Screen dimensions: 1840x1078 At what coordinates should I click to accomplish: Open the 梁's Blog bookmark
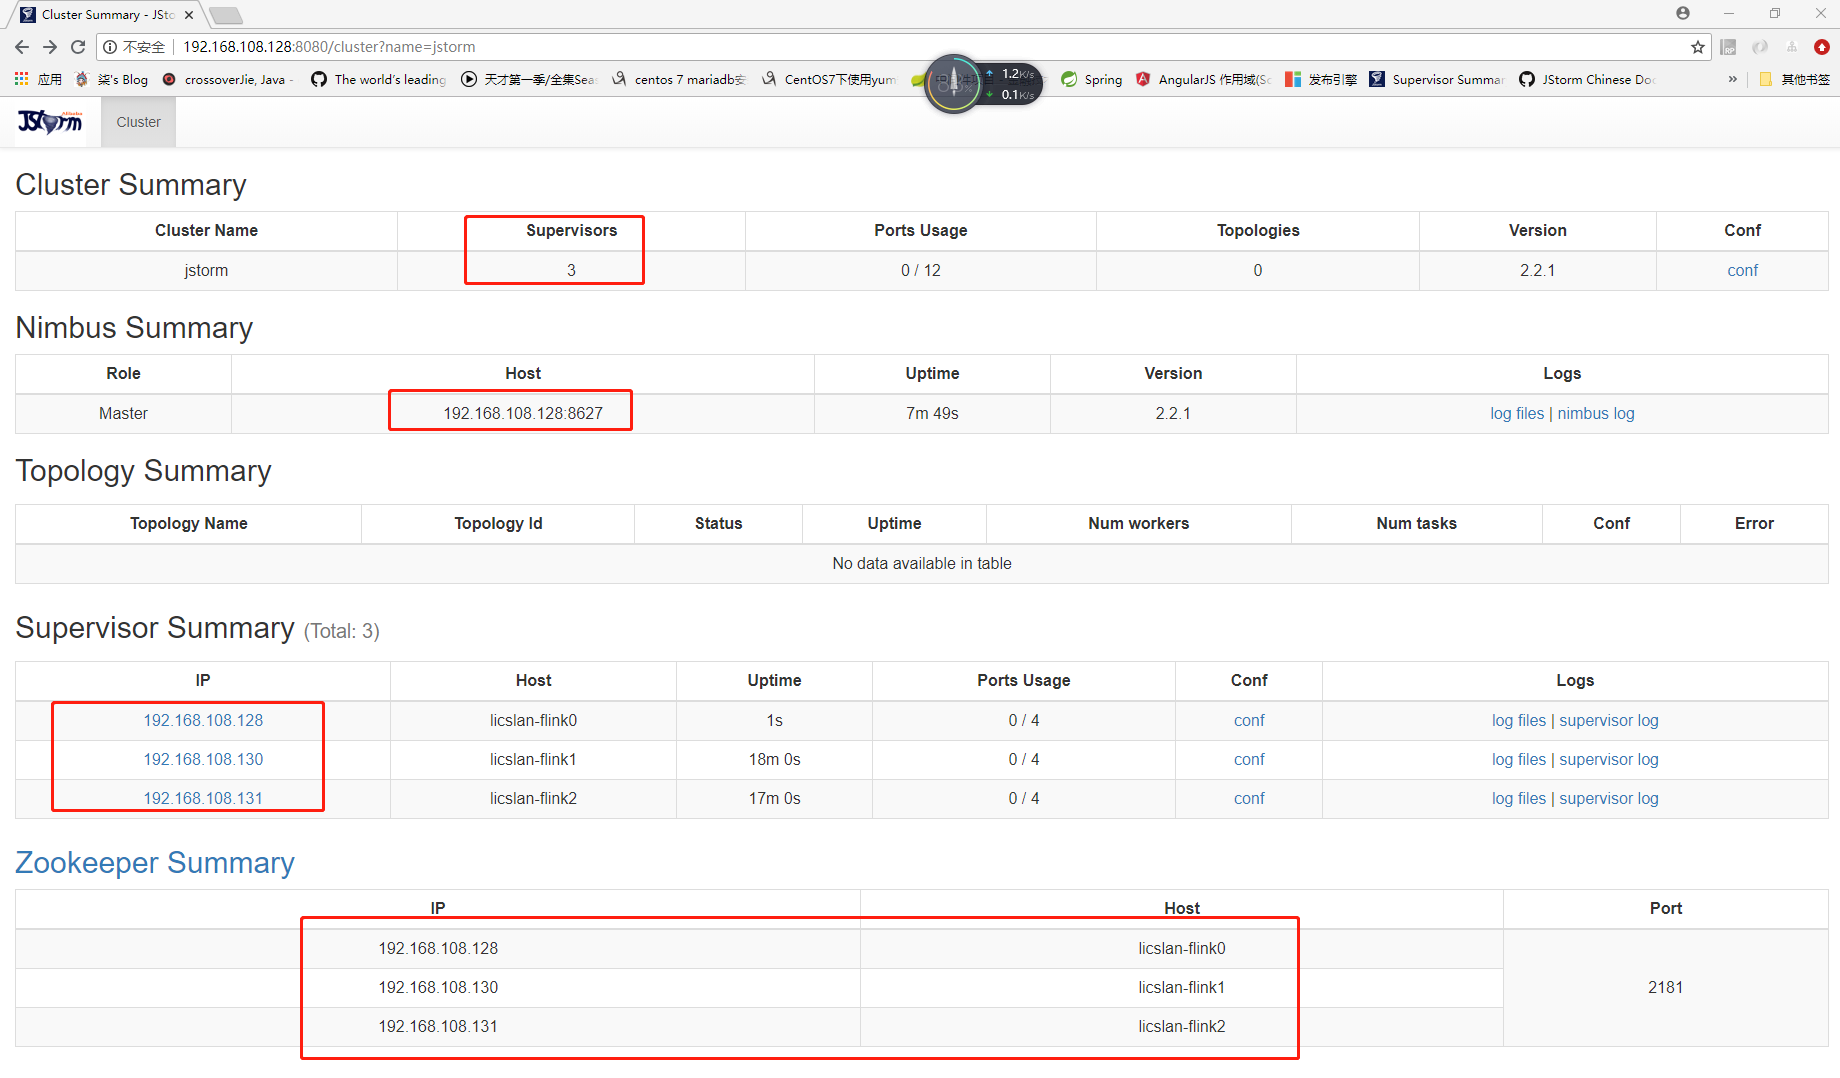click(112, 79)
